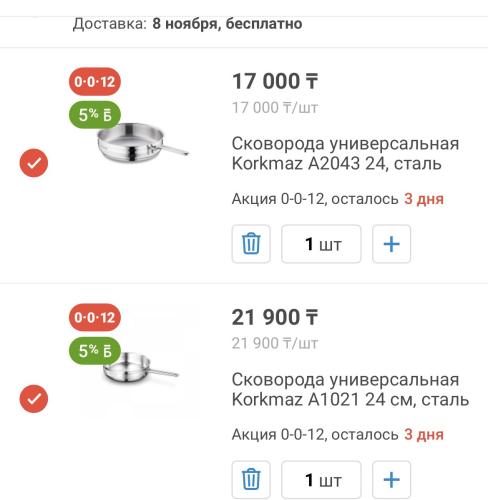
Task: Click the 5% bonus badge on A2043 pan
Action: coord(95,115)
